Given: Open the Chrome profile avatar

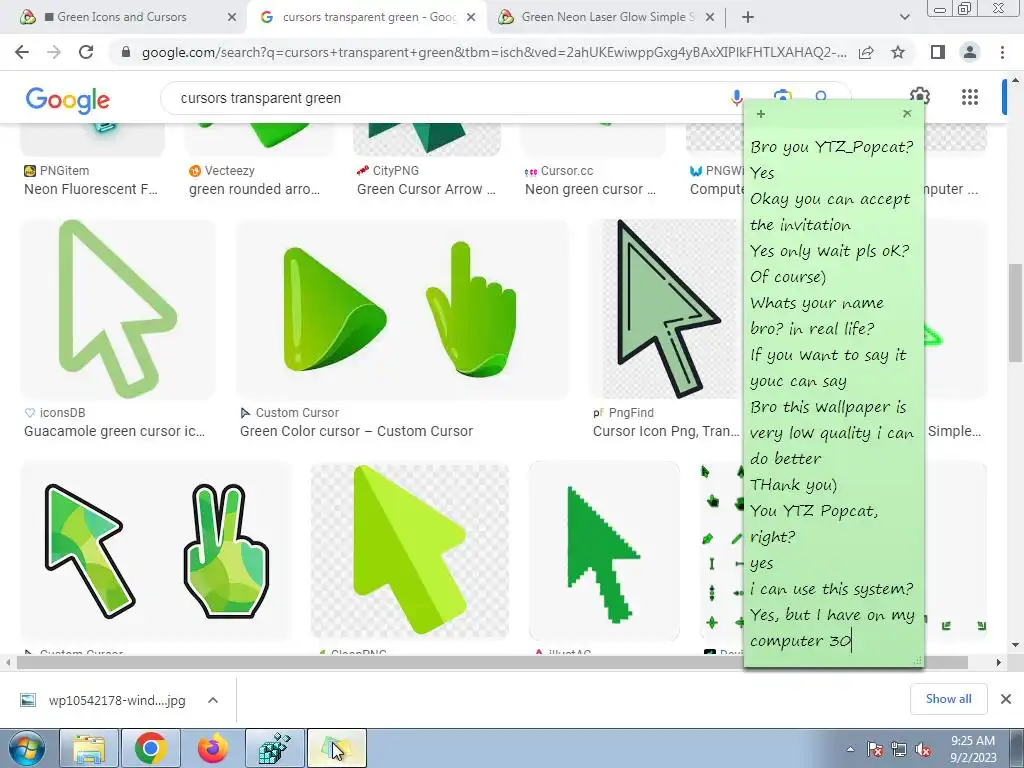Looking at the screenshot, I should pyautogui.click(x=970, y=52).
